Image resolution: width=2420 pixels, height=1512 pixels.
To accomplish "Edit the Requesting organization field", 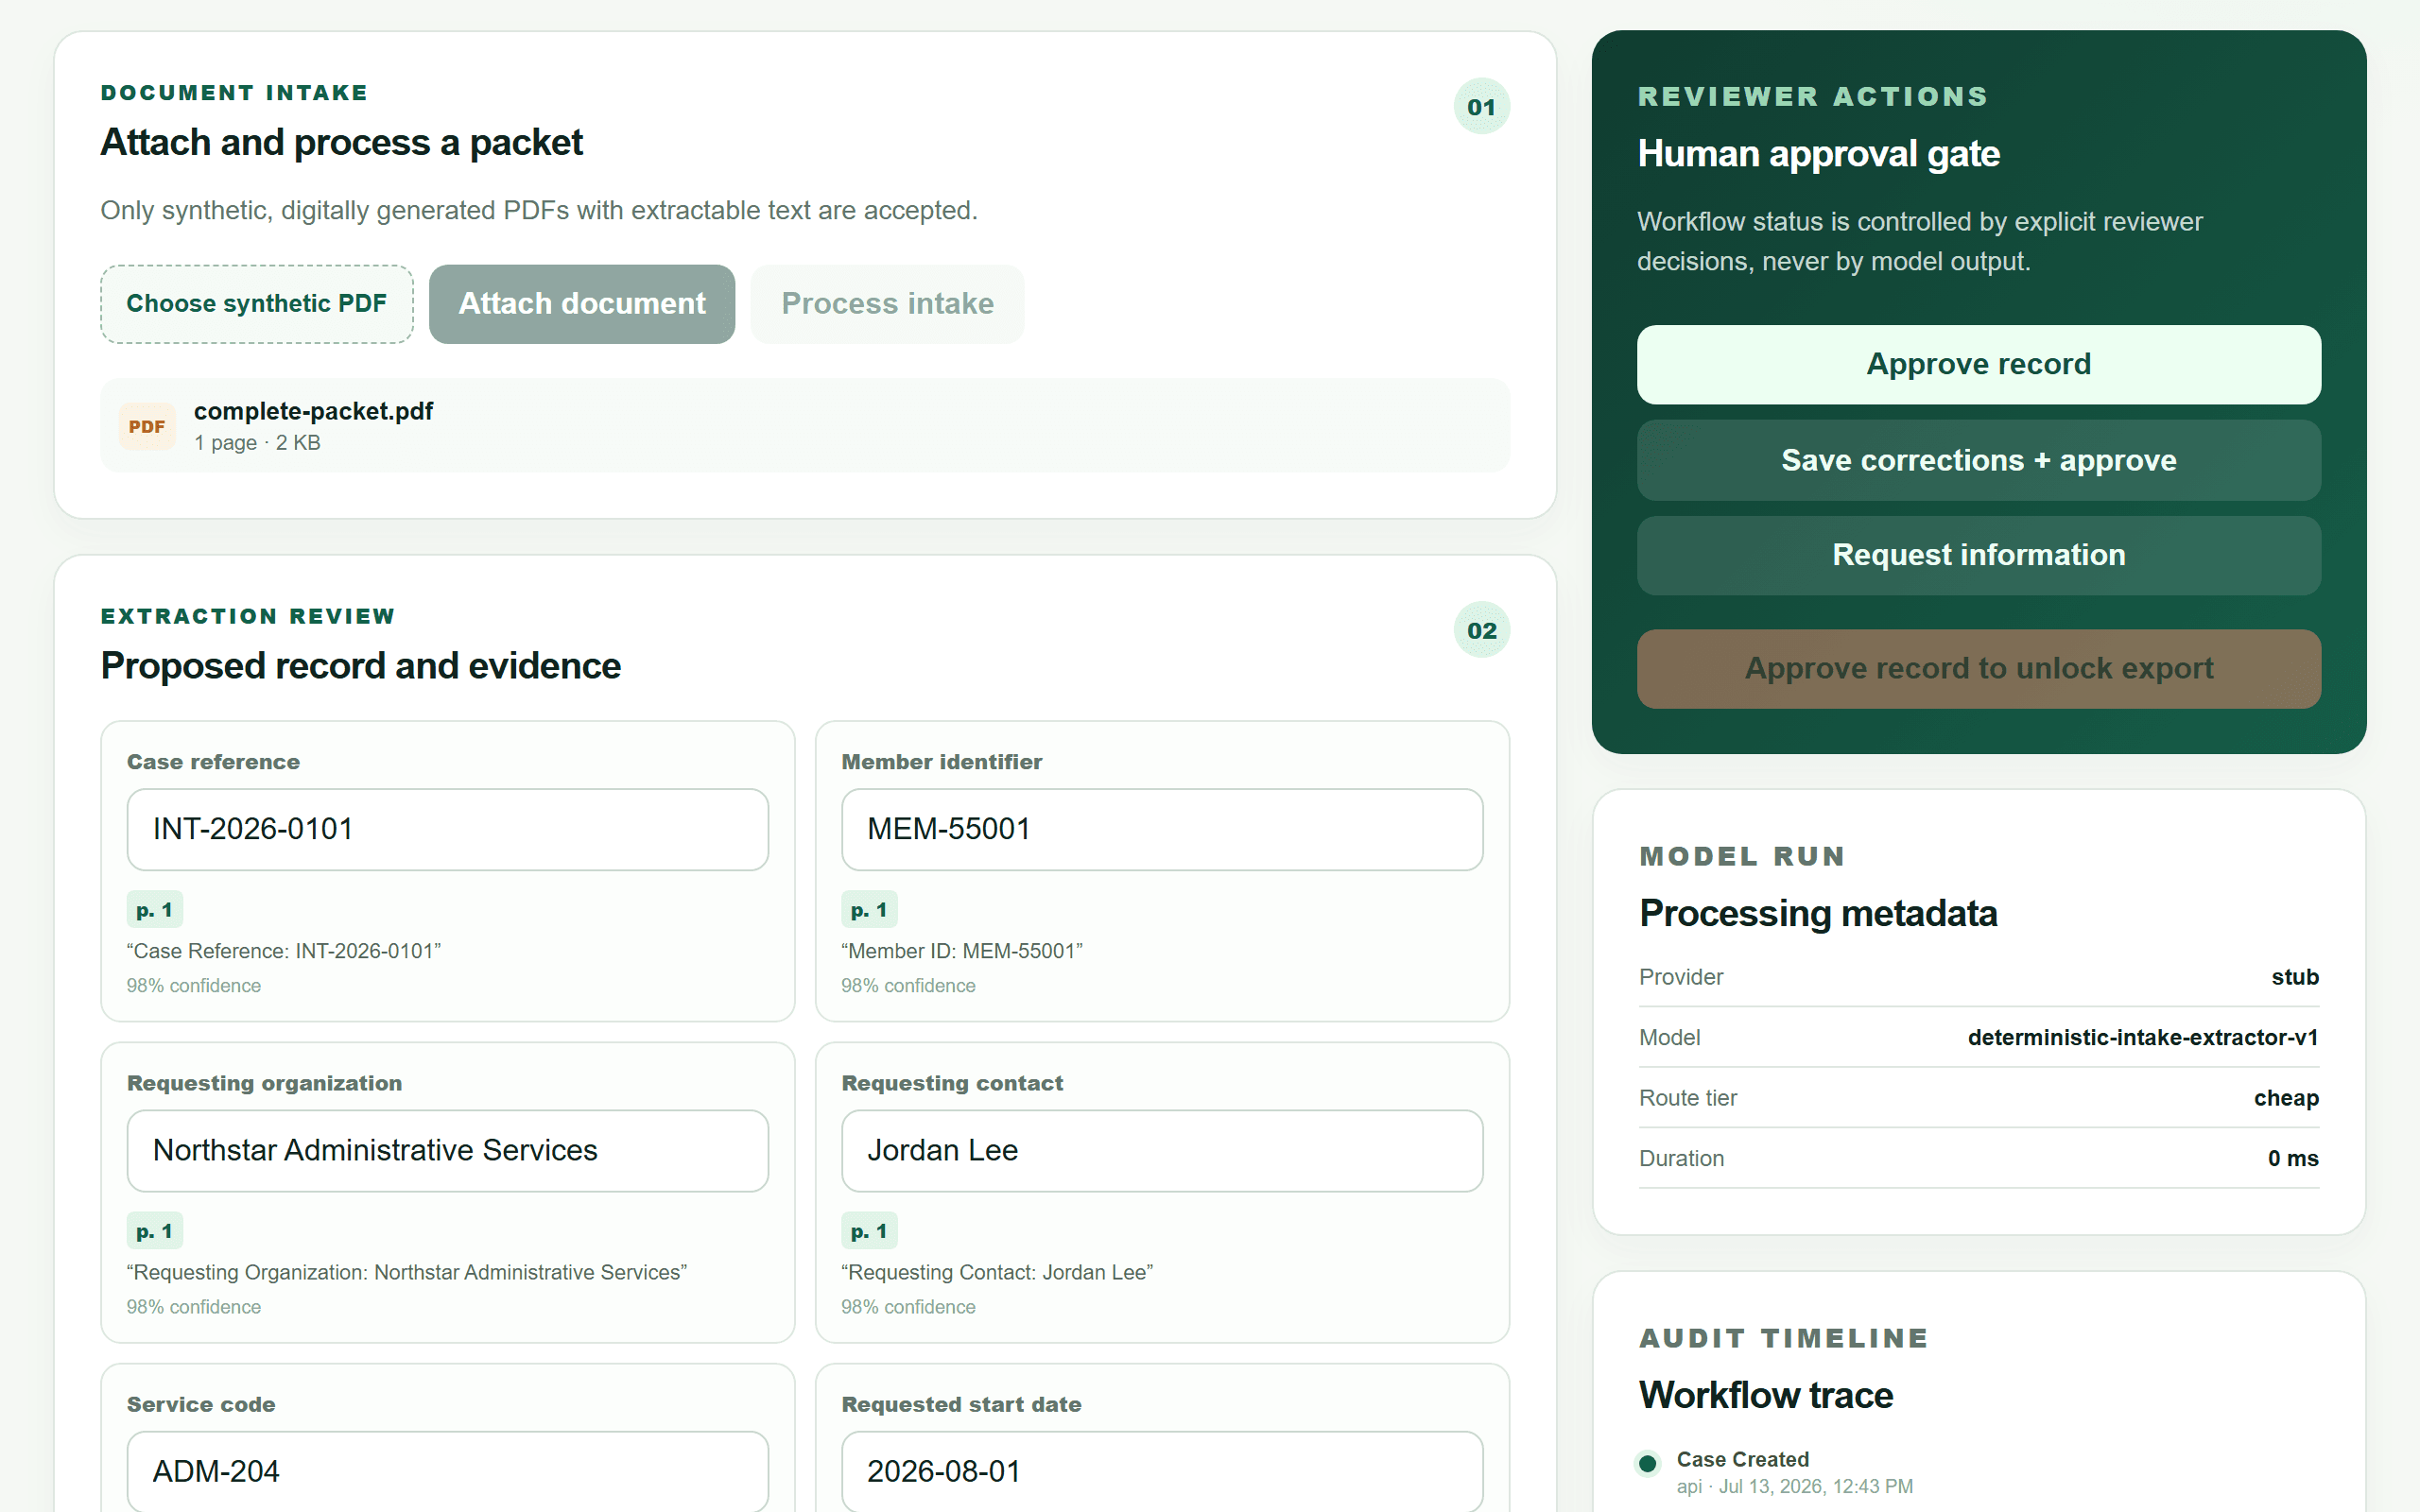I will pyautogui.click(x=448, y=1150).
